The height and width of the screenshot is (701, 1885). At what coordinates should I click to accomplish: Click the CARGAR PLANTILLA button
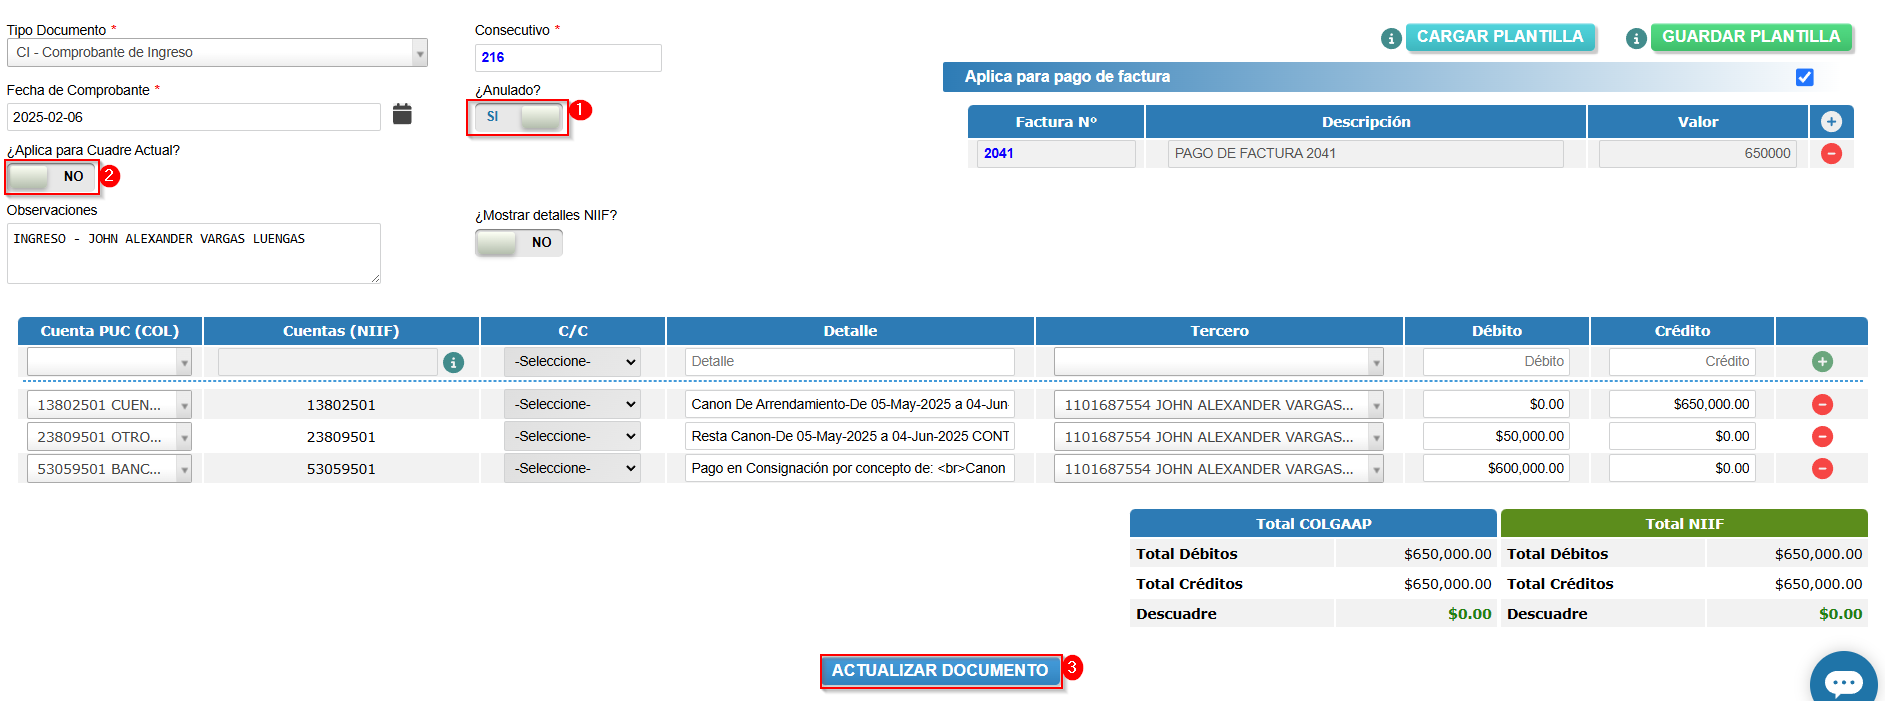1499,37
